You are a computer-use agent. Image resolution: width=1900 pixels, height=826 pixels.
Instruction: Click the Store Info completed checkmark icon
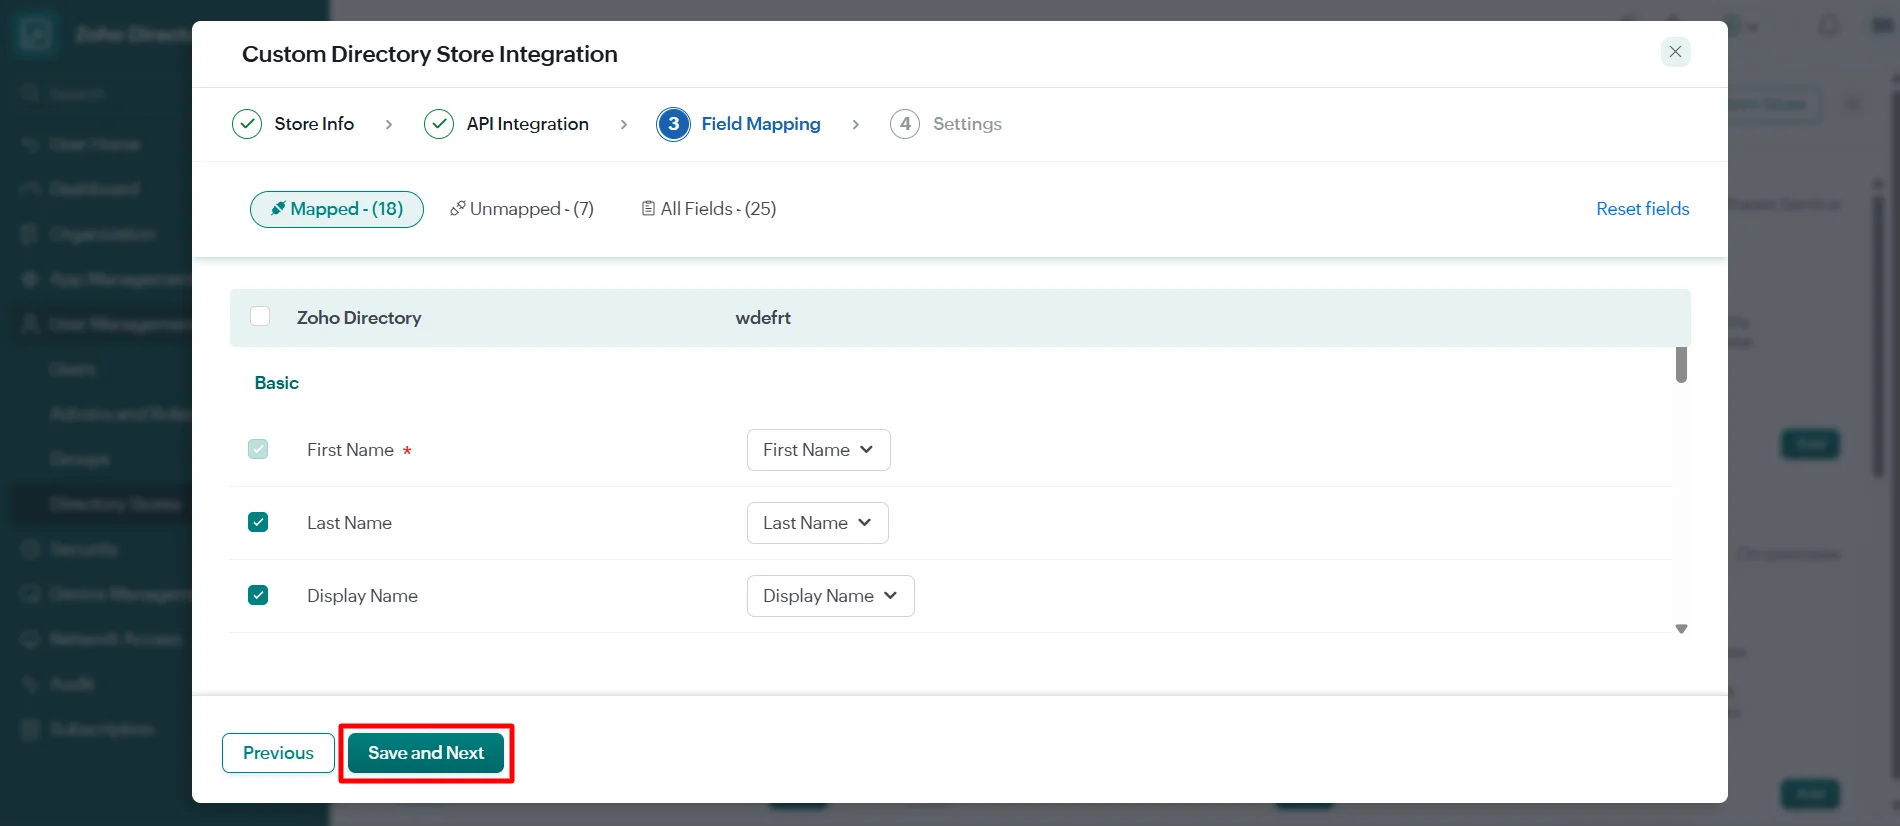(x=247, y=124)
